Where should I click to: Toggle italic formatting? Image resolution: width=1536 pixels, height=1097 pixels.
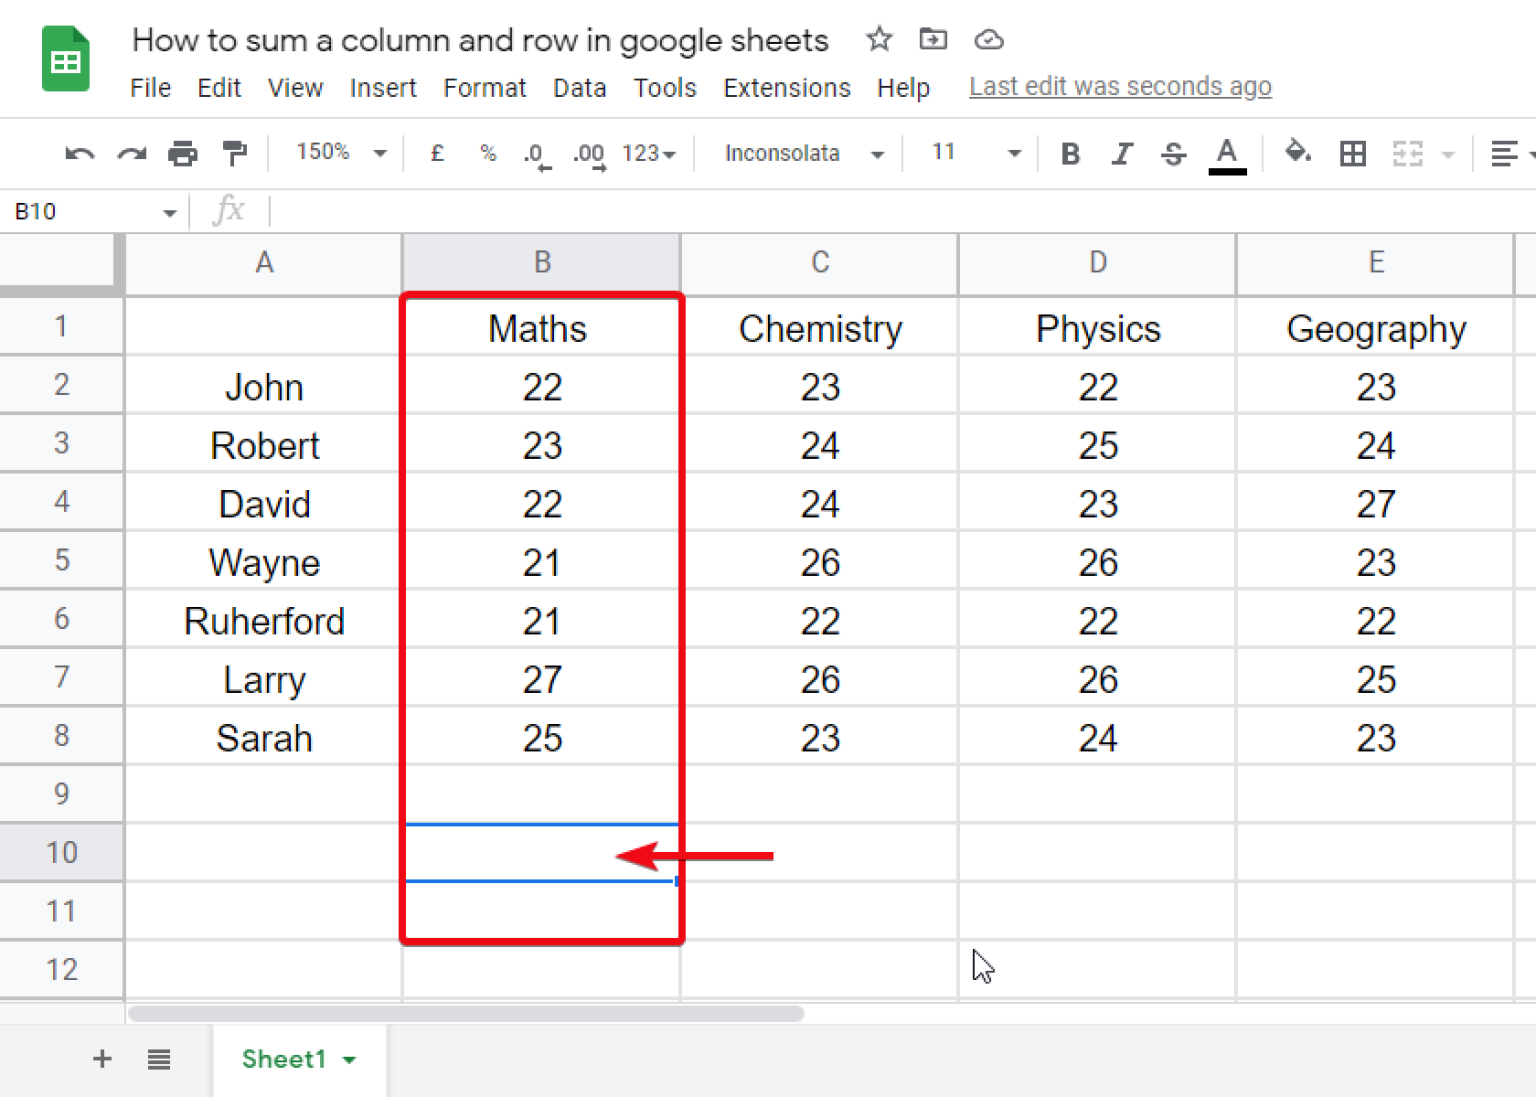coord(1123,154)
